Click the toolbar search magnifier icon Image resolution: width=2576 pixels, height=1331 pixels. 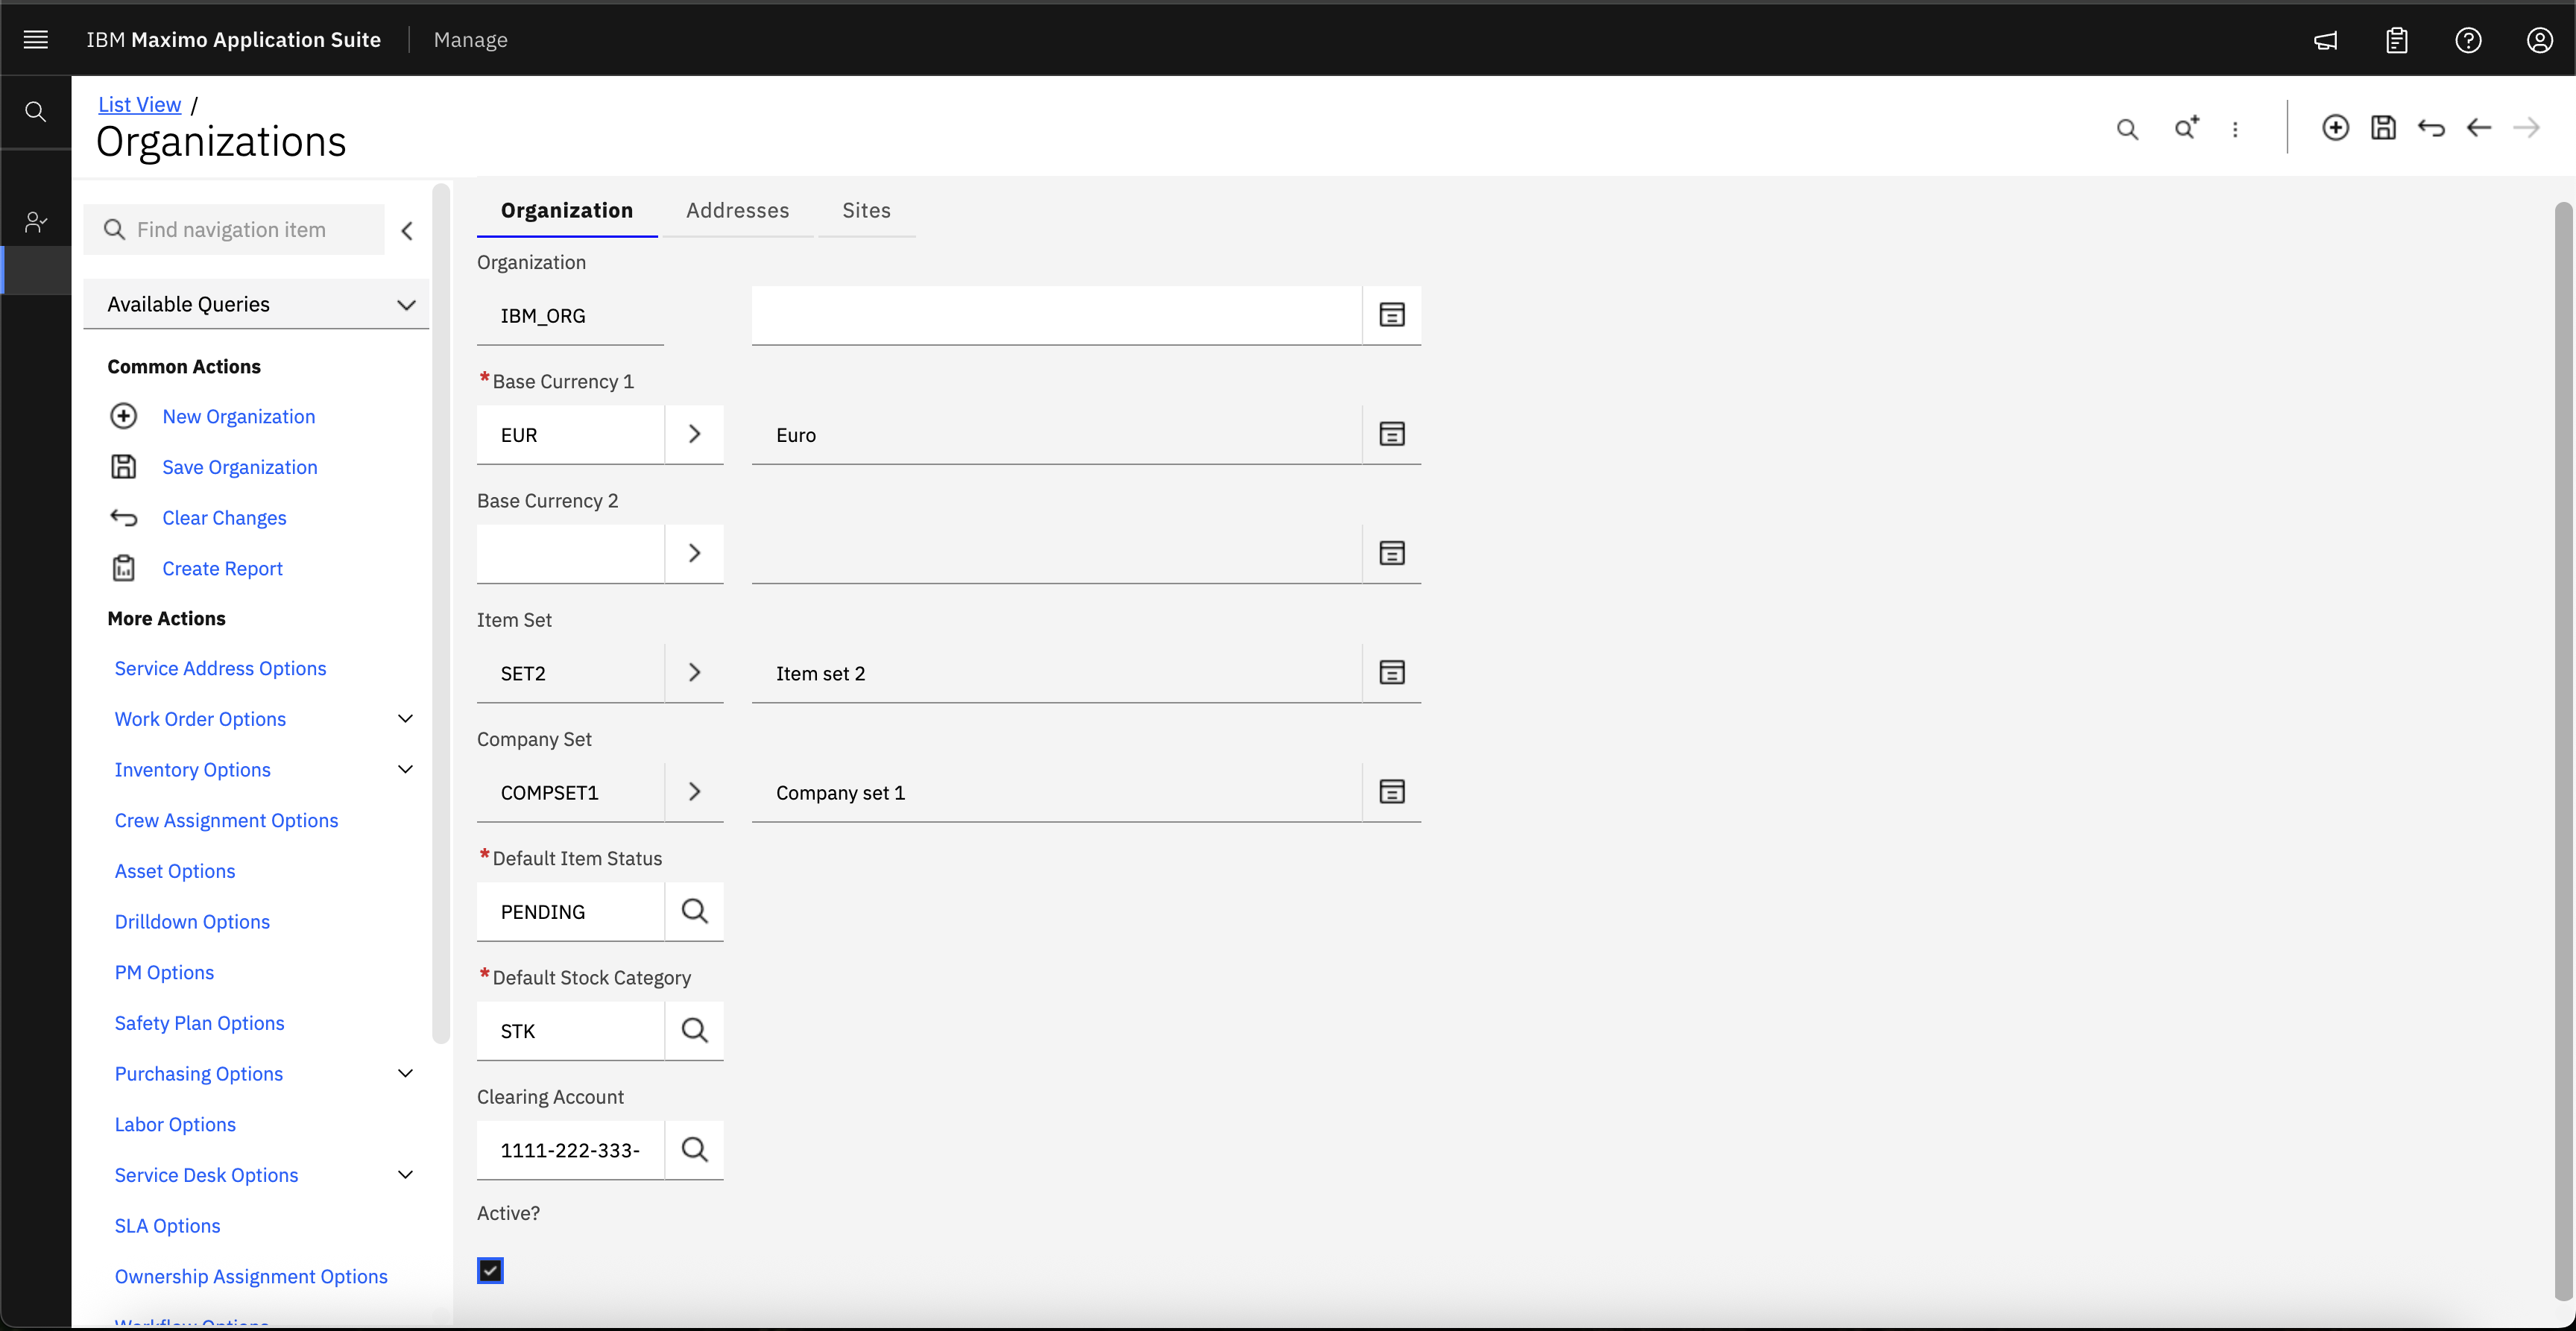2127,129
